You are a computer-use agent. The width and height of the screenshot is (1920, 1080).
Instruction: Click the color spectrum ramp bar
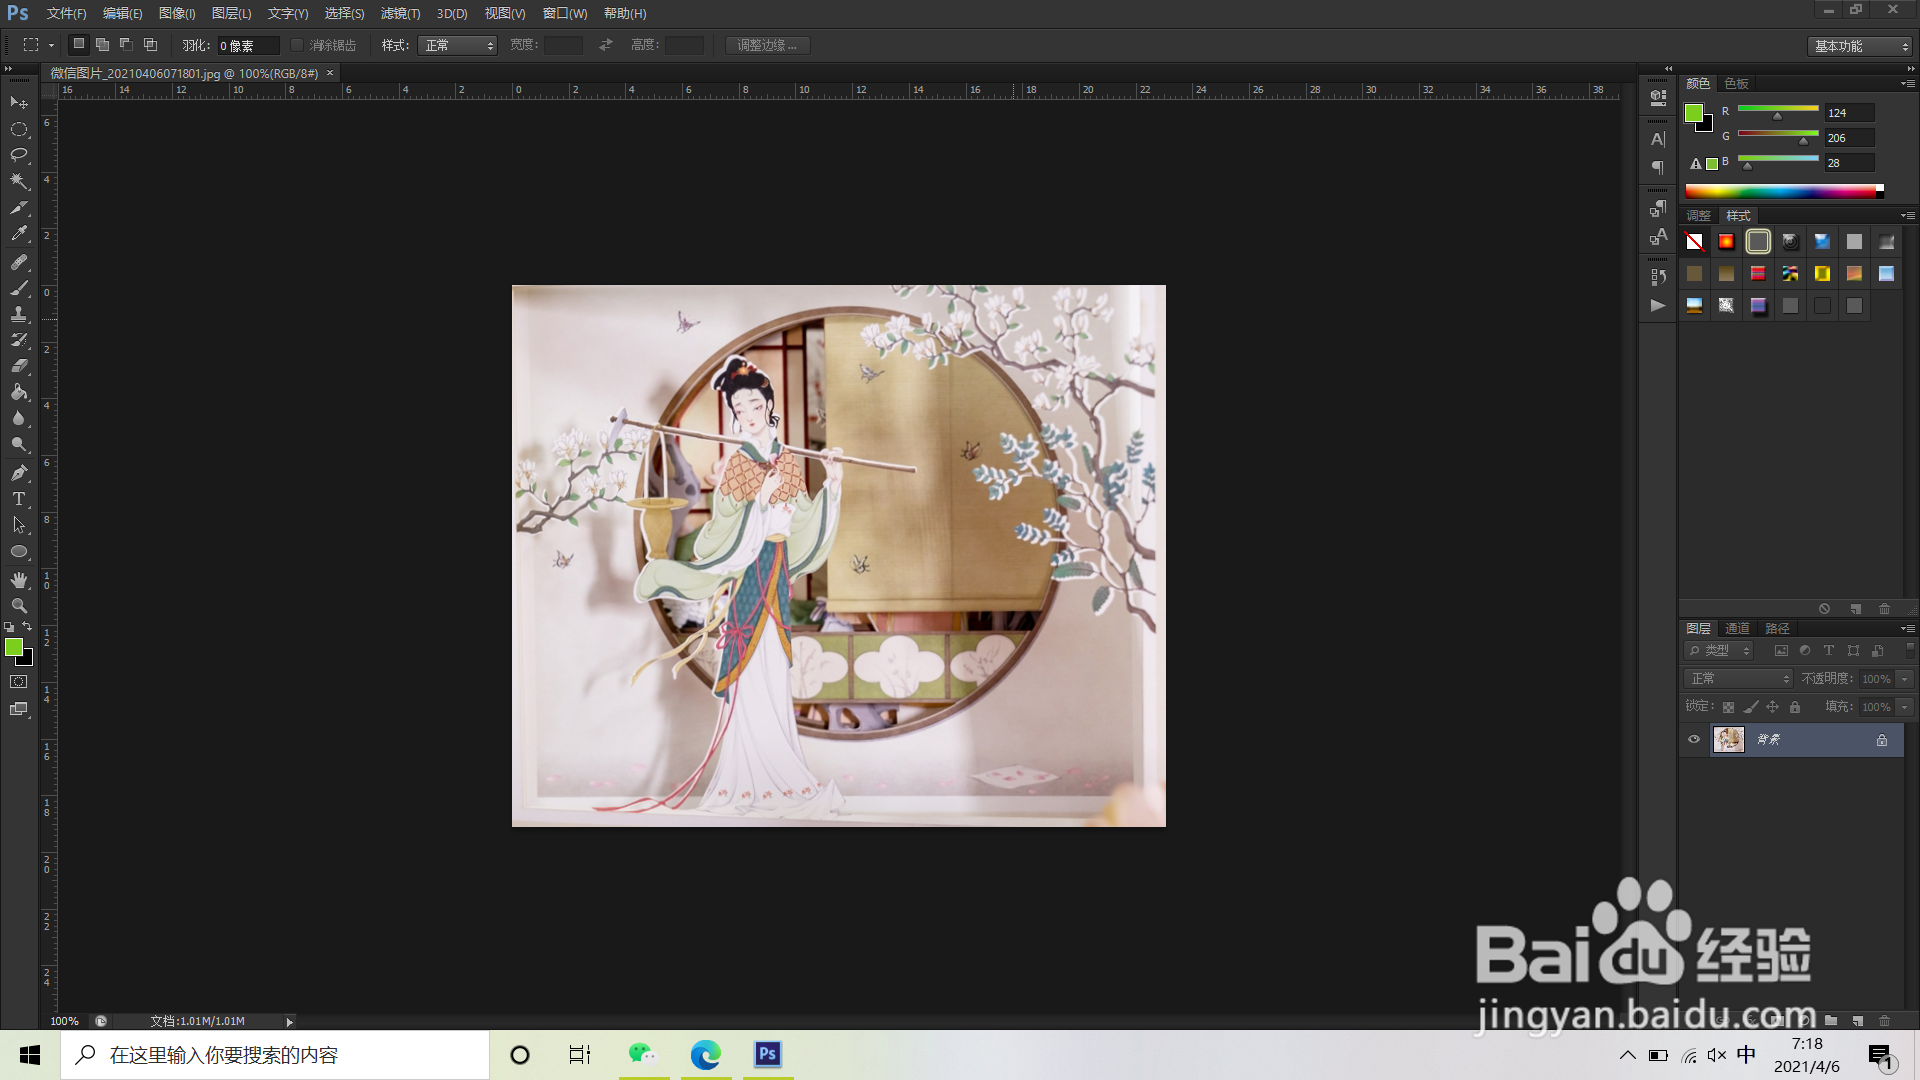[1783, 191]
